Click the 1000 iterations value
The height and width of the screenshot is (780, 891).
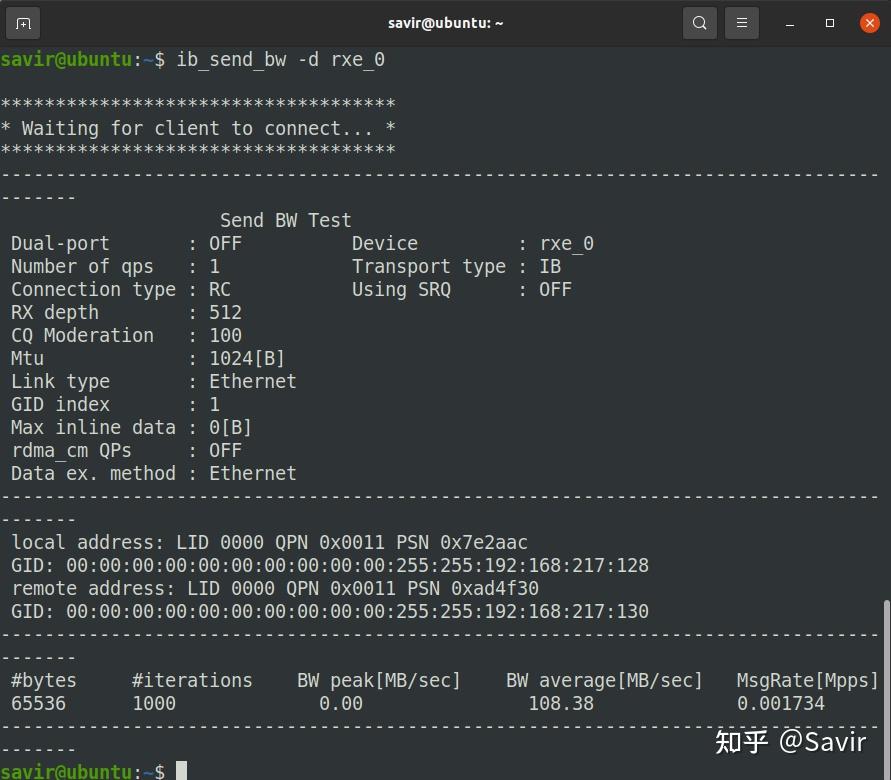153,703
